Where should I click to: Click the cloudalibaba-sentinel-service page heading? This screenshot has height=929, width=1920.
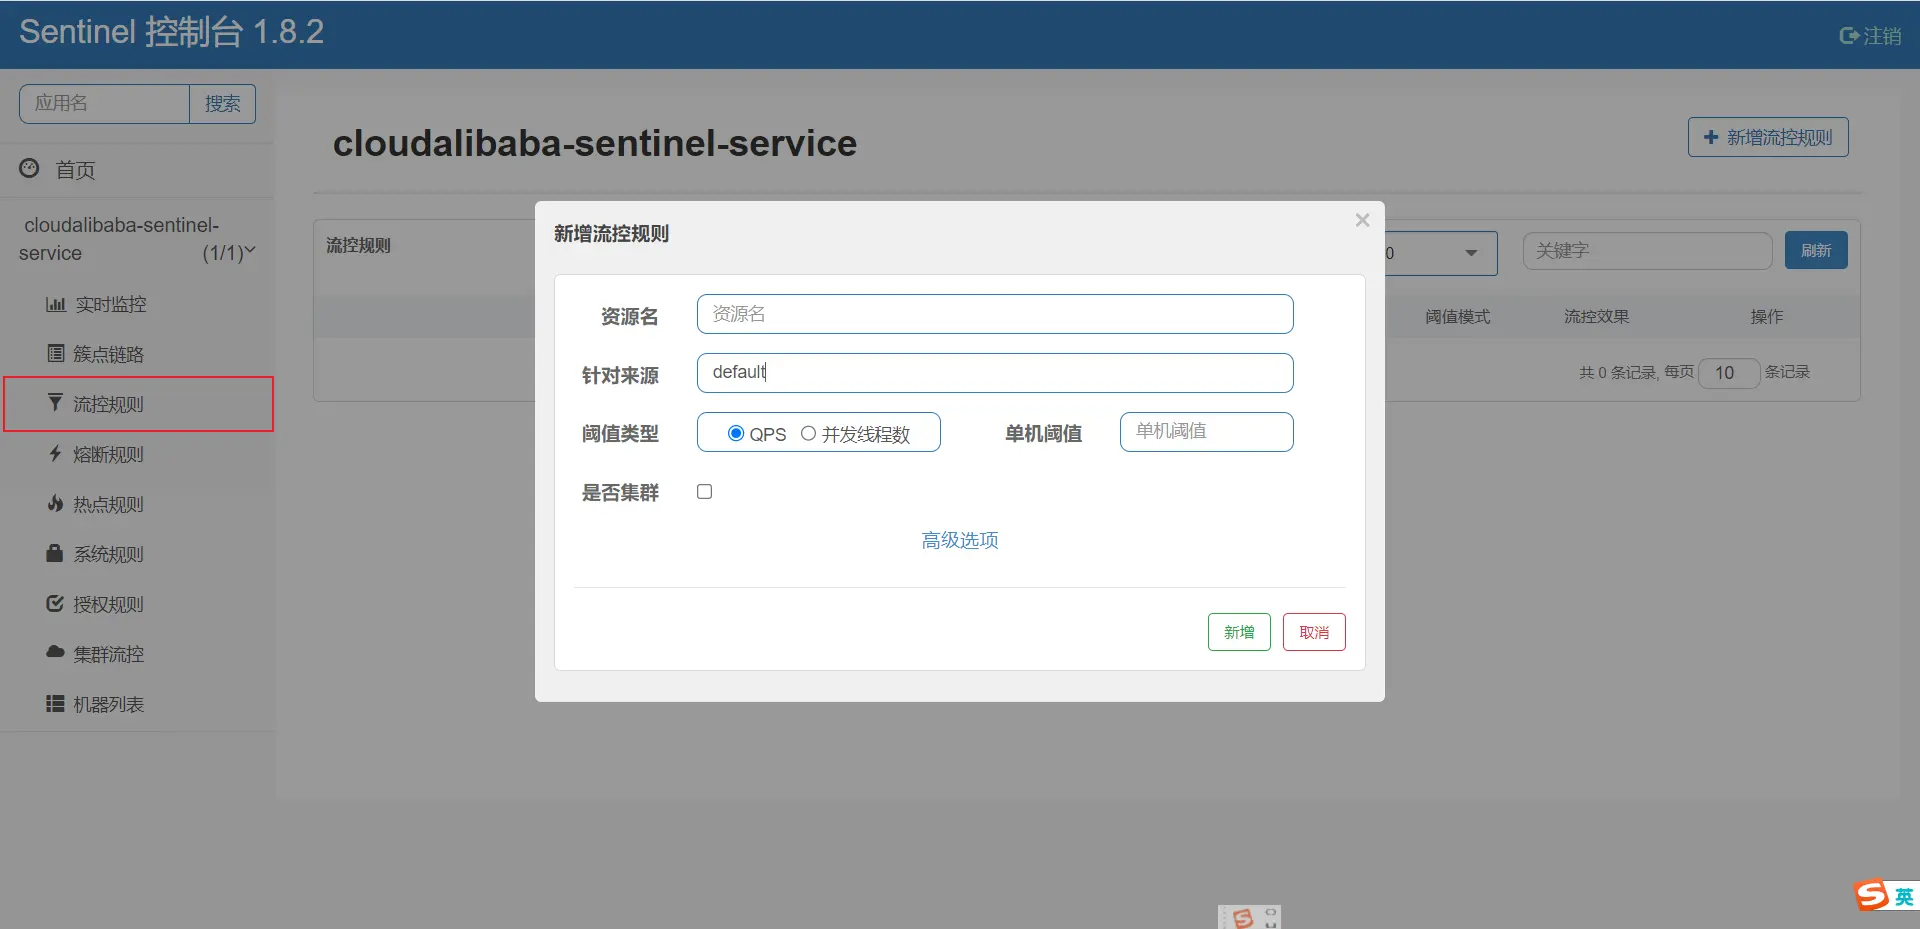595,143
